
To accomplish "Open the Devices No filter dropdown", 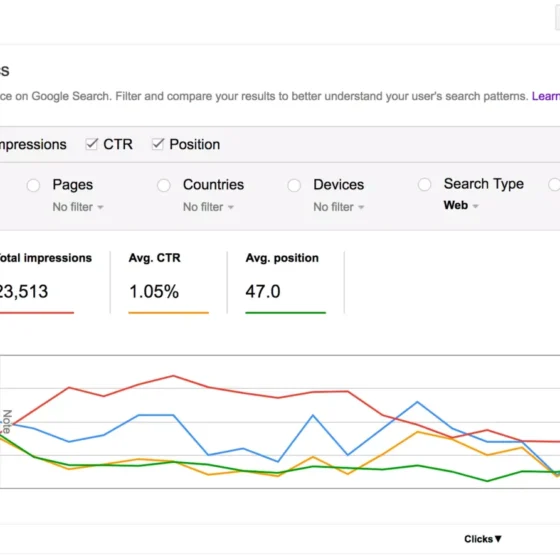I will 339,207.
